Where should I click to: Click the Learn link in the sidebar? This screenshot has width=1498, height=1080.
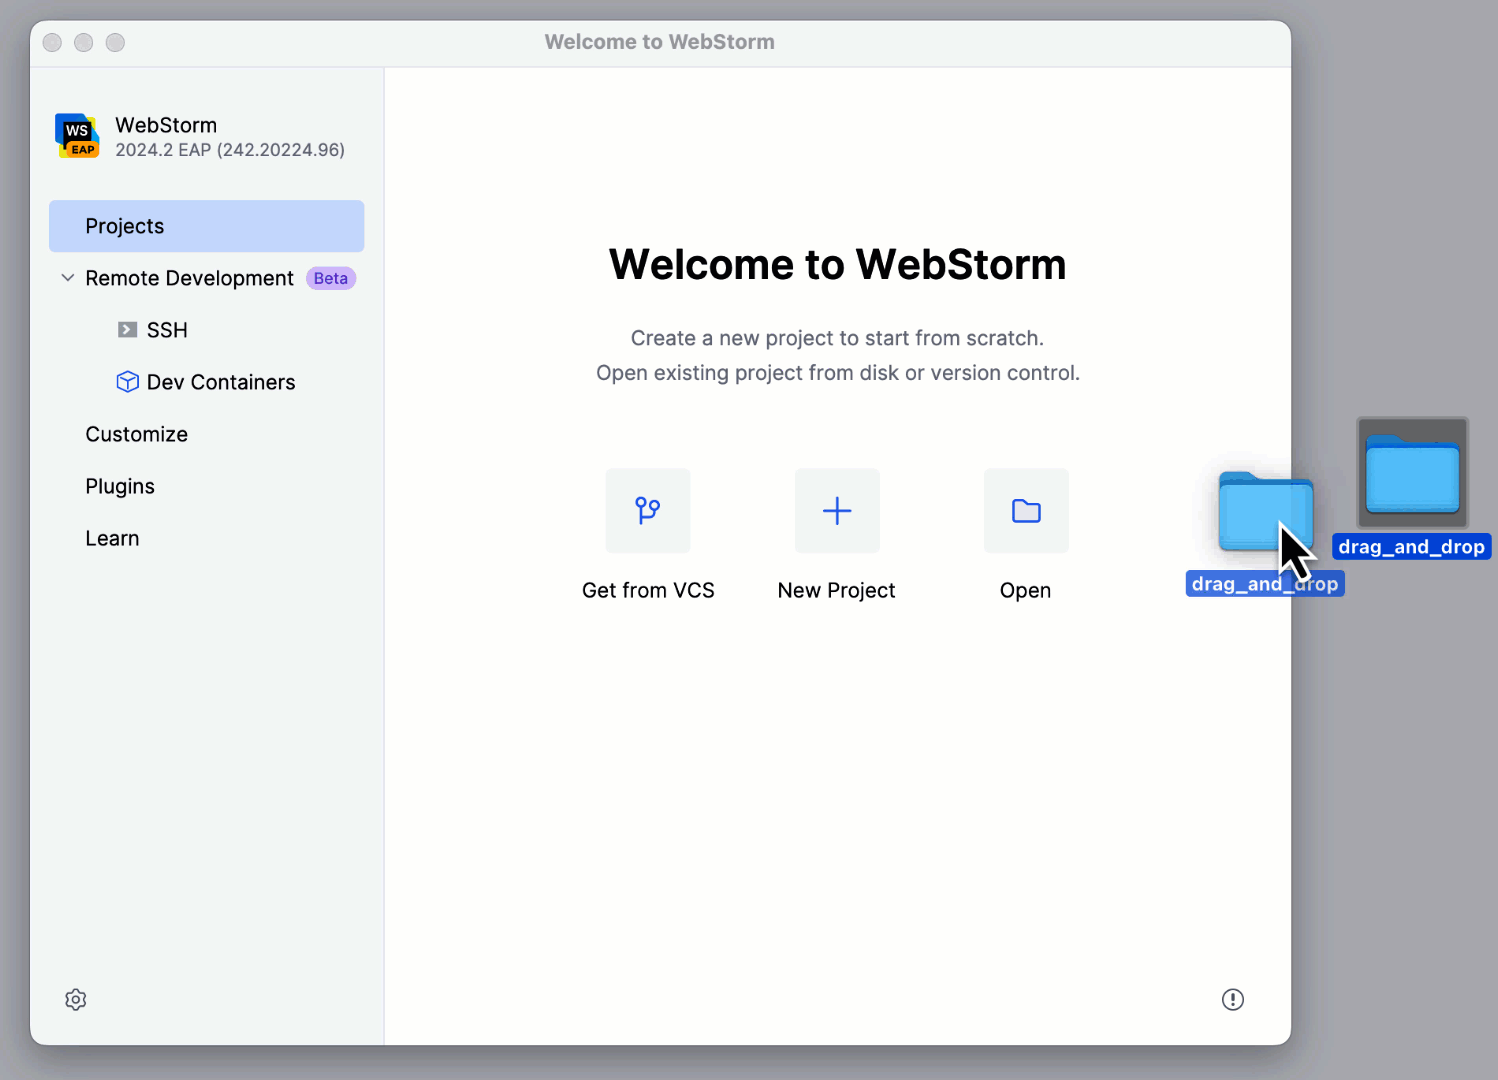112,538
